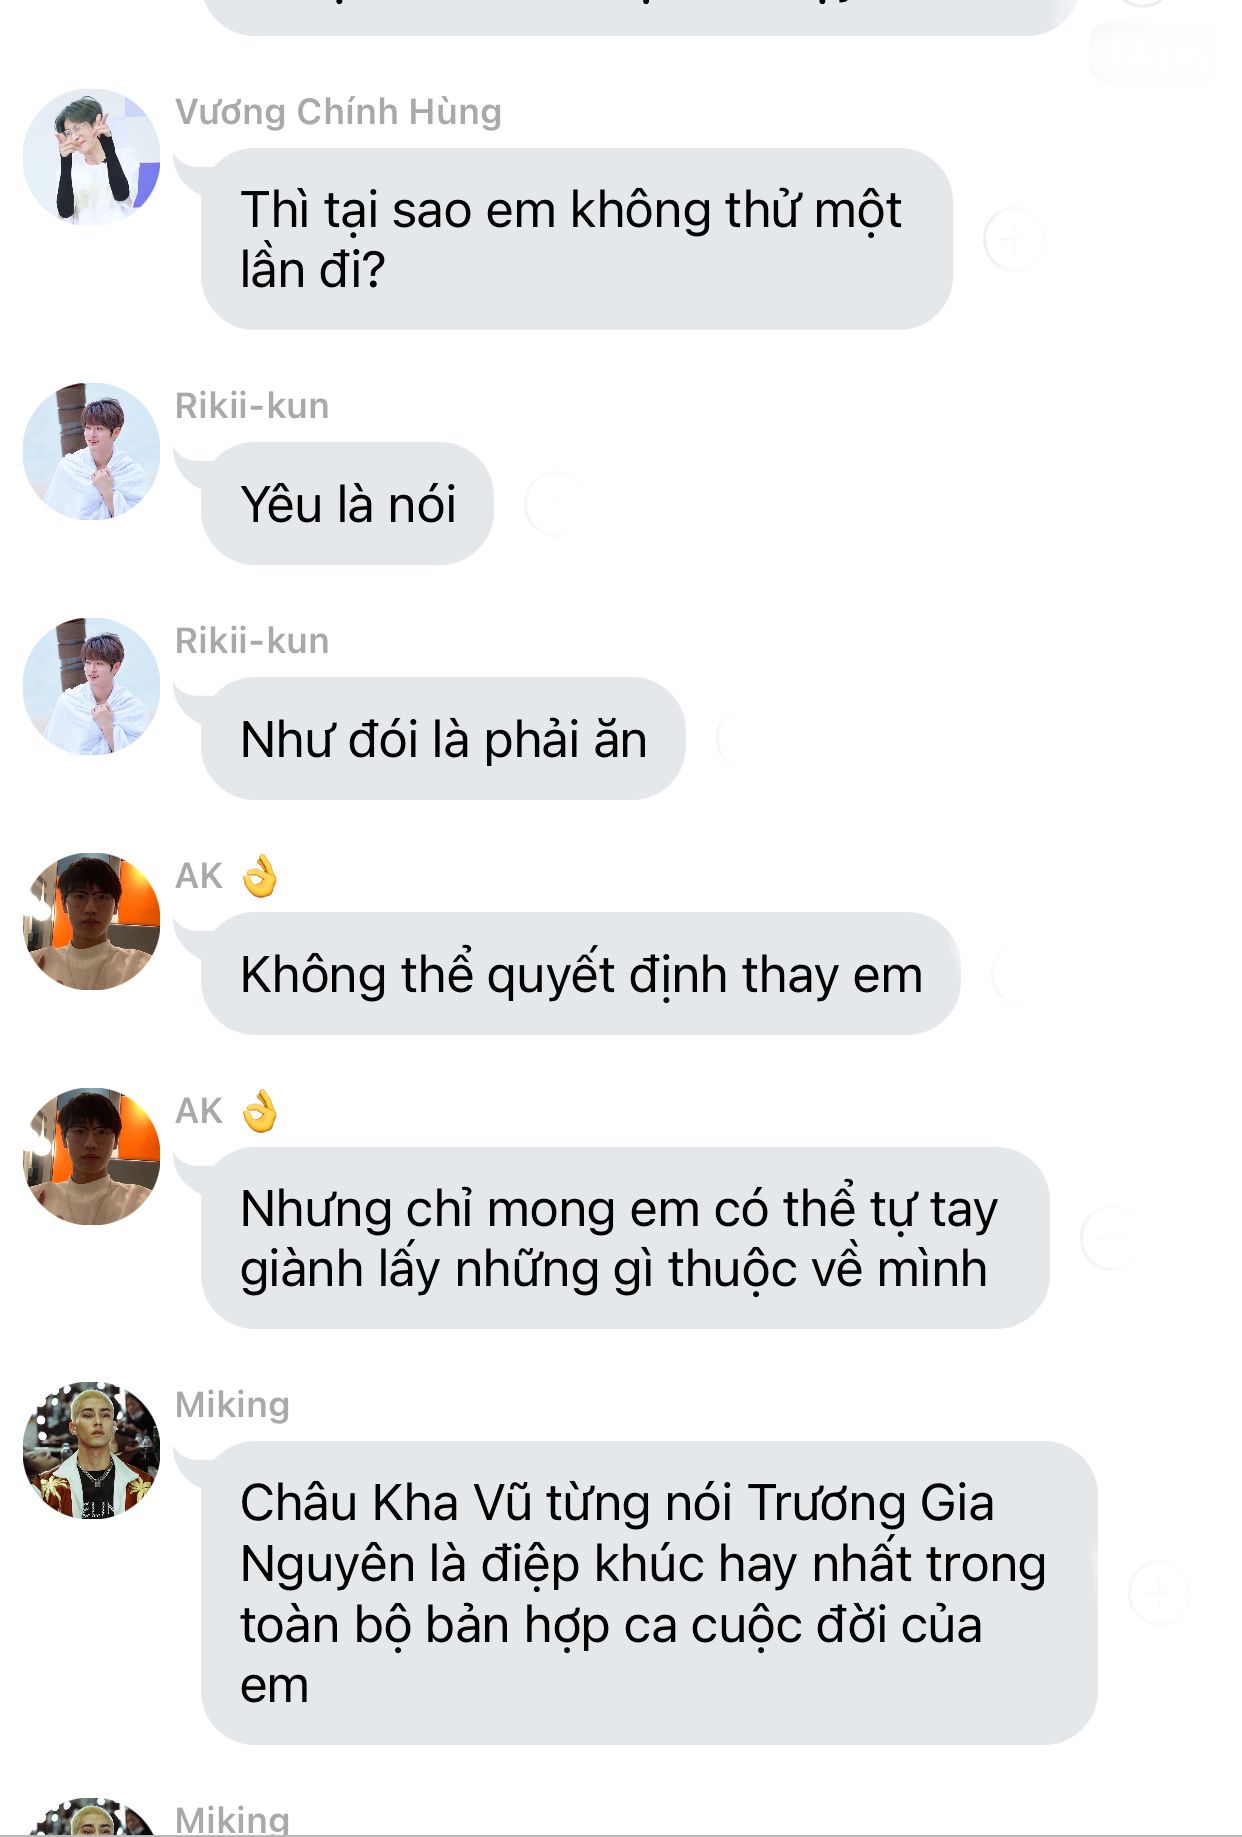Screen dimensions: 1242x1837
Task: Select the 'Châu Kha Vũ từng nói' bubble
Action: click(649, 1593)
